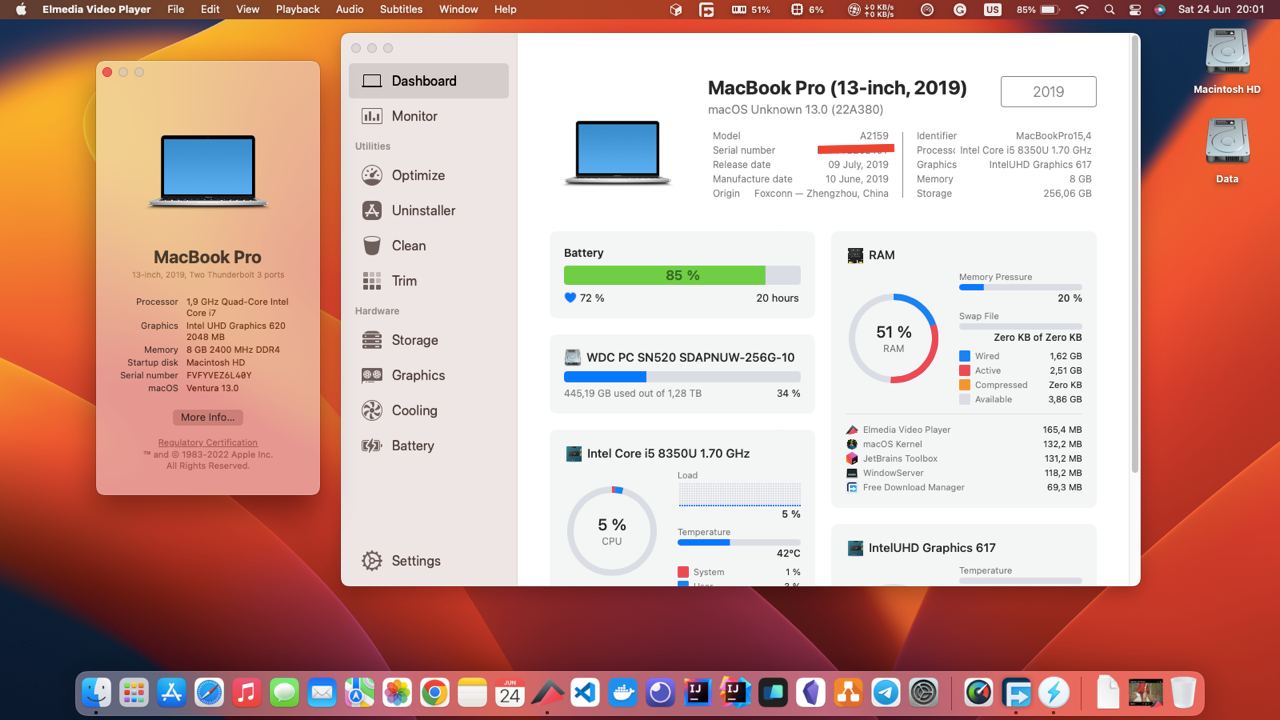Open Google Chrome from the dock
The width and height of the screenshot is (1280, 720).
[434, 692]
